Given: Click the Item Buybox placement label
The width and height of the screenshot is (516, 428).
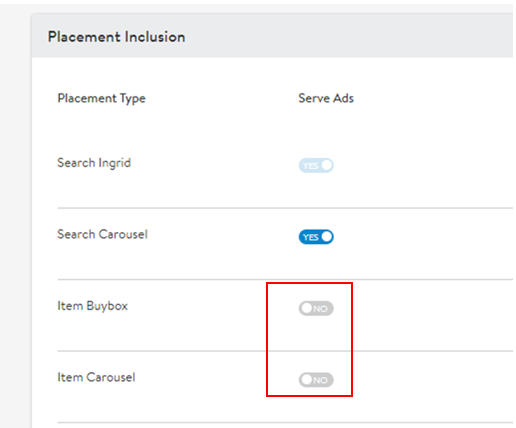Looking at the screenshot, I should point(92,306).
